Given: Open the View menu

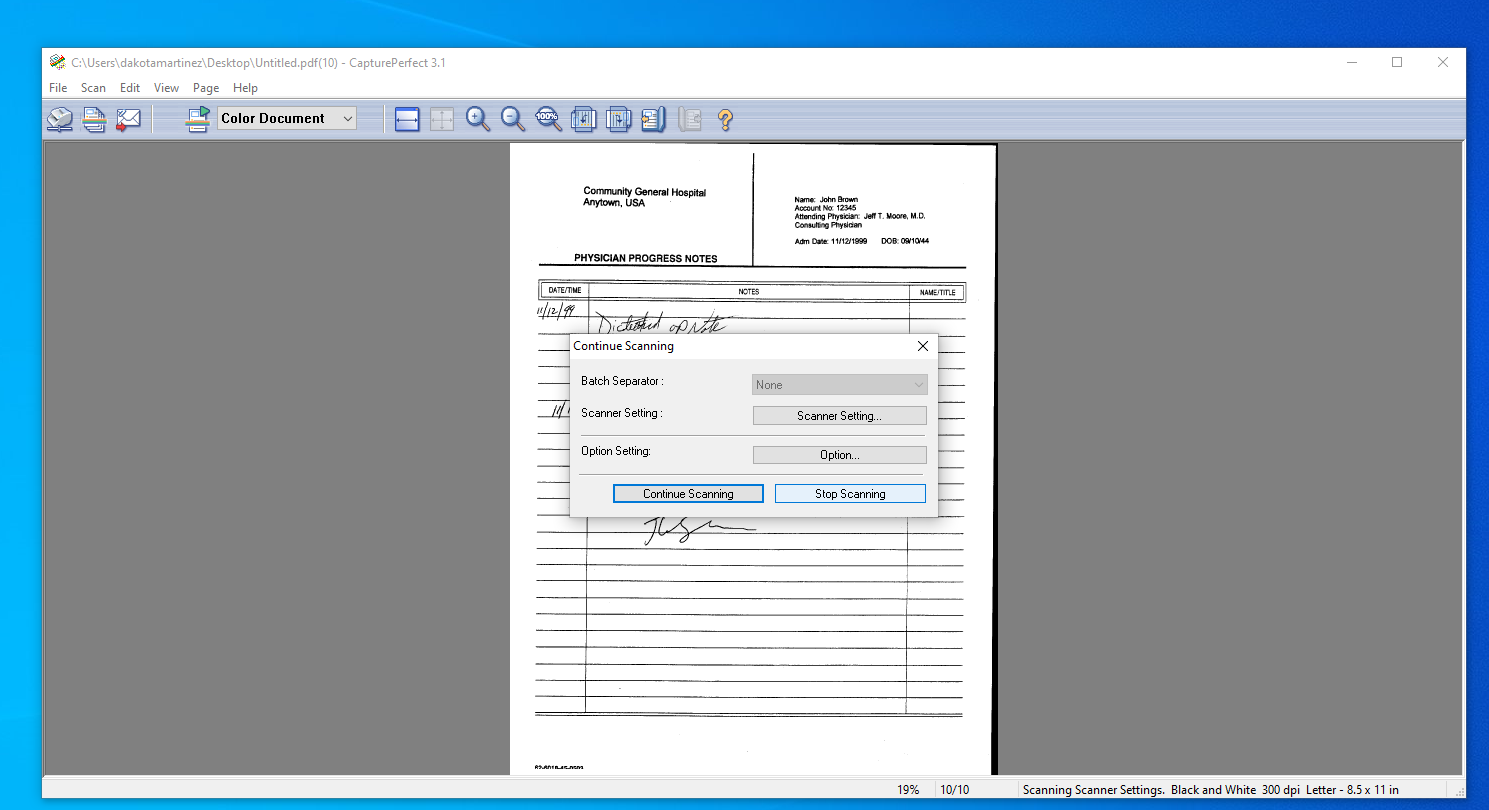Looking at the screenshot, I should point(166,88).
